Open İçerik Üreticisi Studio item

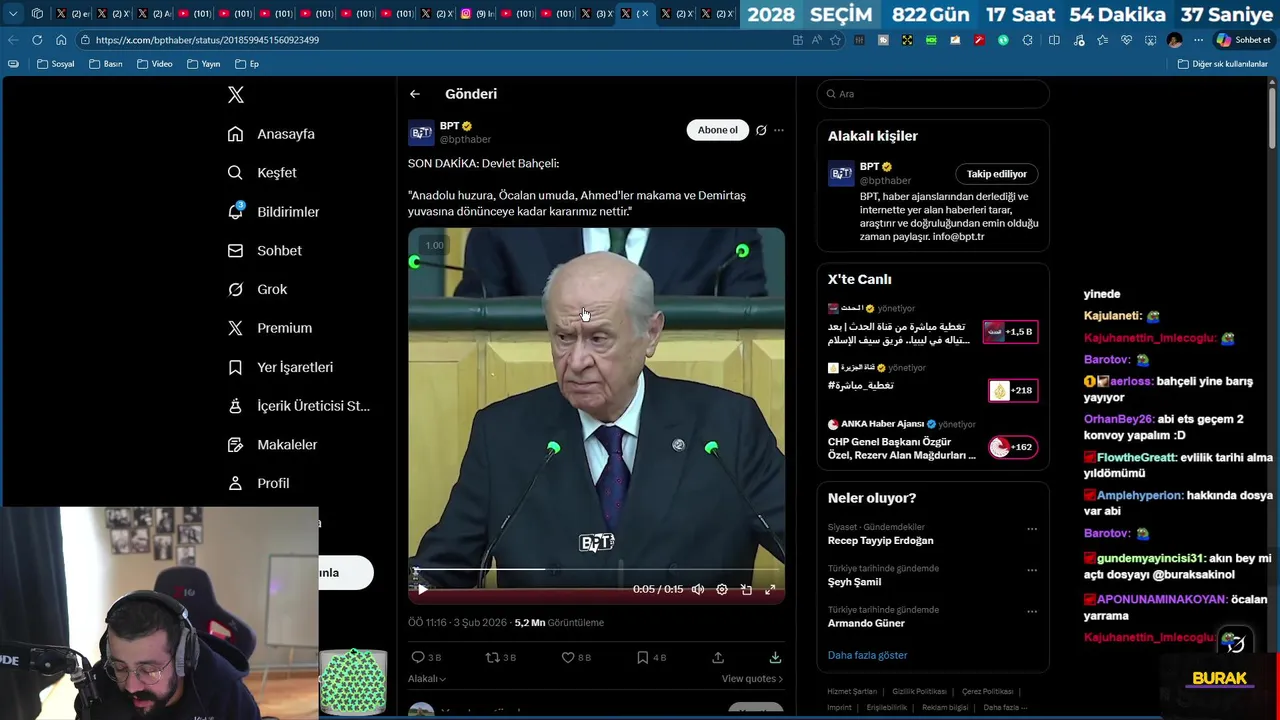click(x=298, y=406)
